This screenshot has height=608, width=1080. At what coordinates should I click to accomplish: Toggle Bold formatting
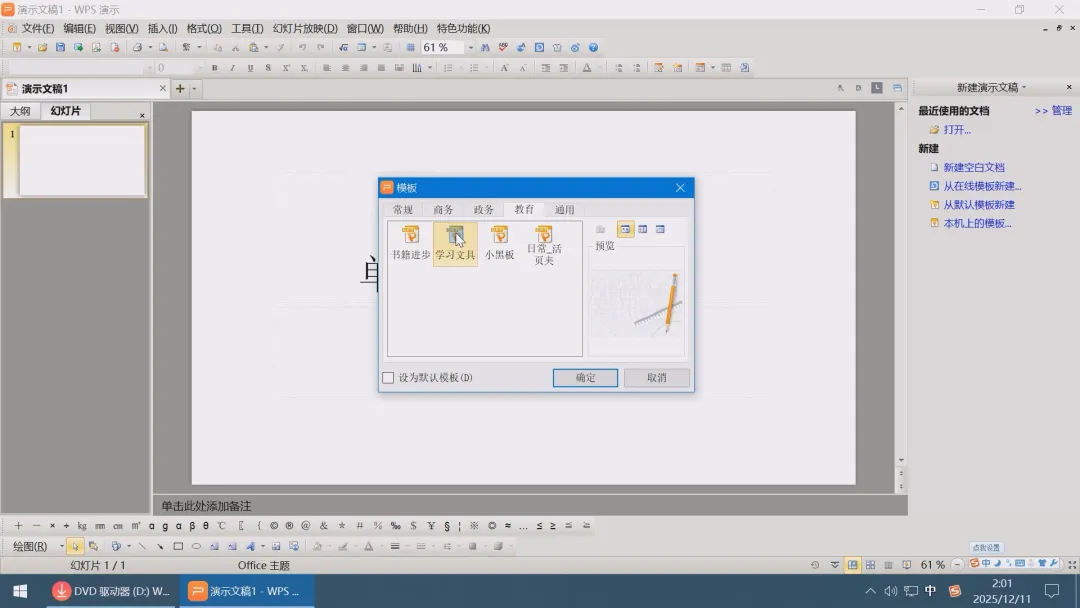[214, 67]
